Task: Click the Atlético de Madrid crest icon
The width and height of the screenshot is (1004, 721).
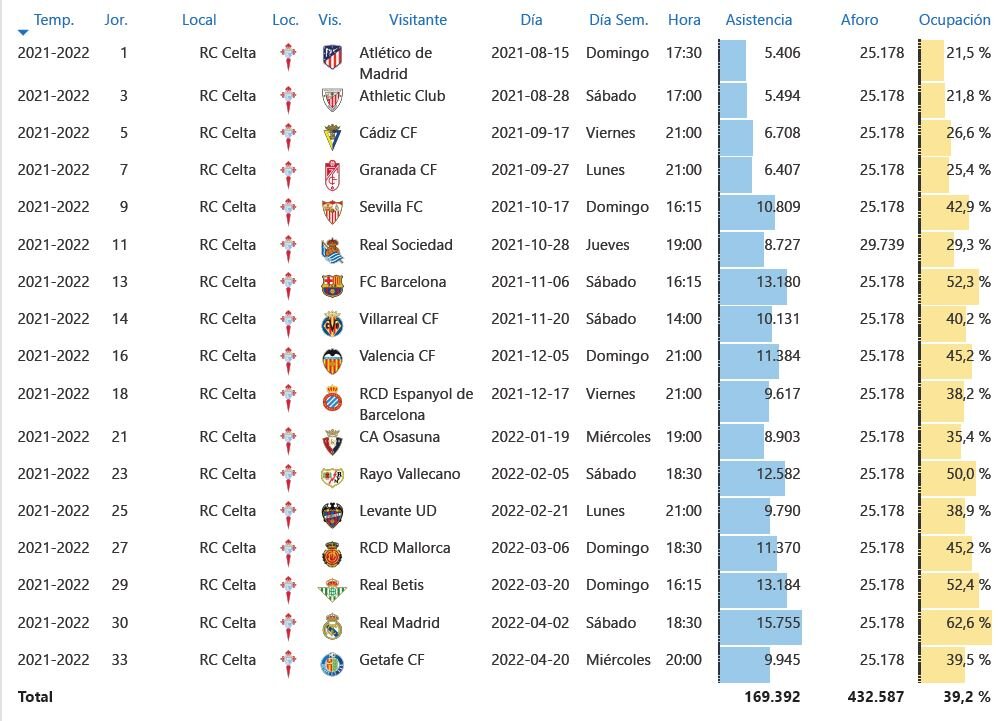Action: click(332, 57)
